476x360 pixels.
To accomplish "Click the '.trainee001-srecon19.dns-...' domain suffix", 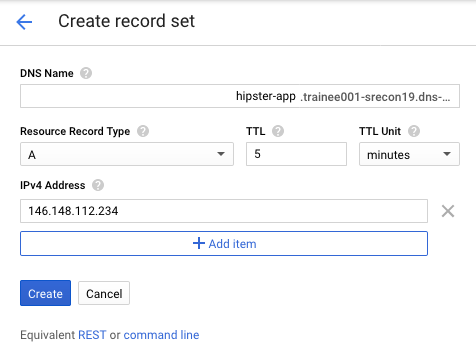I will click(375, 97).
